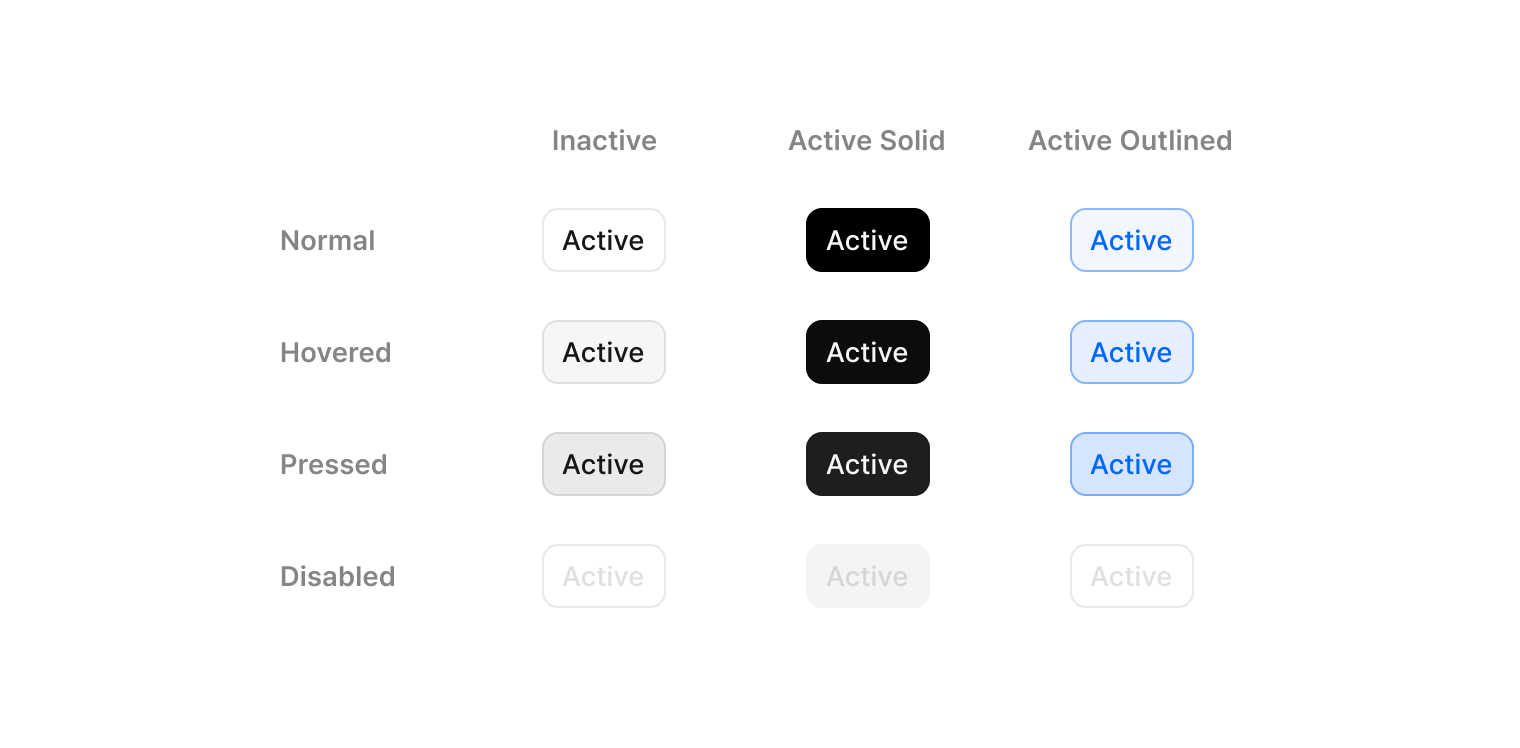Click the Inactive Normal state Active button
The height and width of the screenshot is (748, 1520).
pos(604,240)
